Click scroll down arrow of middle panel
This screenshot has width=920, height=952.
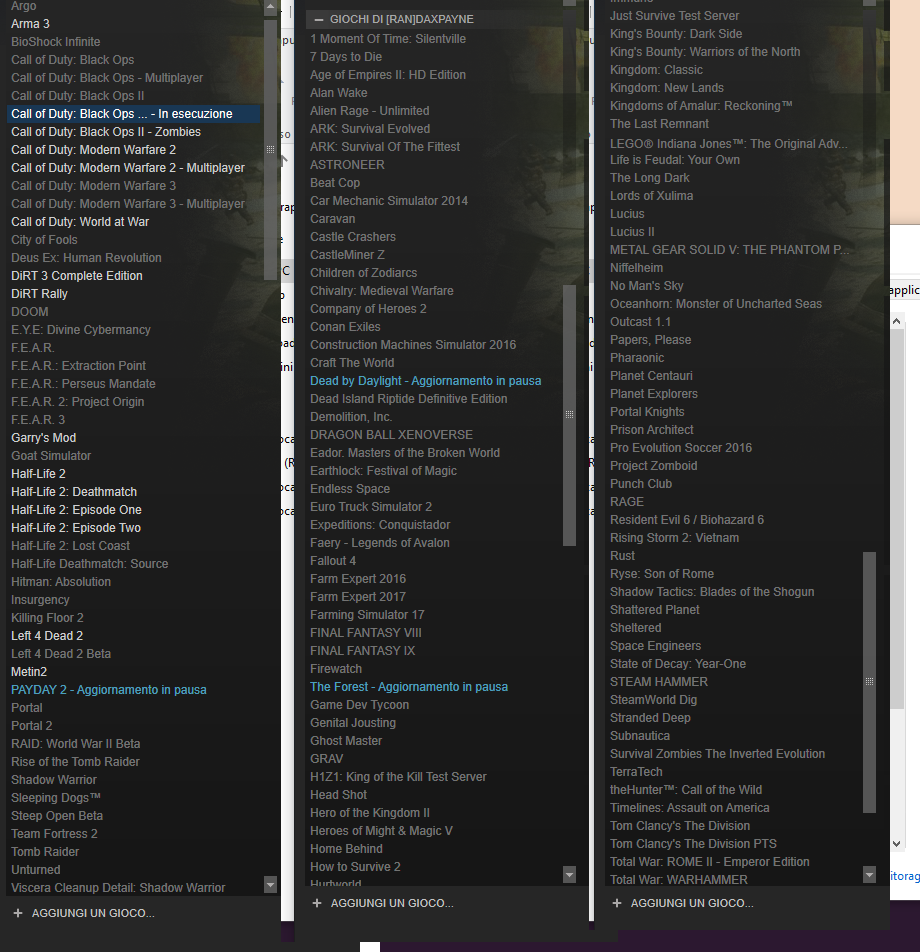pos(569,875)
